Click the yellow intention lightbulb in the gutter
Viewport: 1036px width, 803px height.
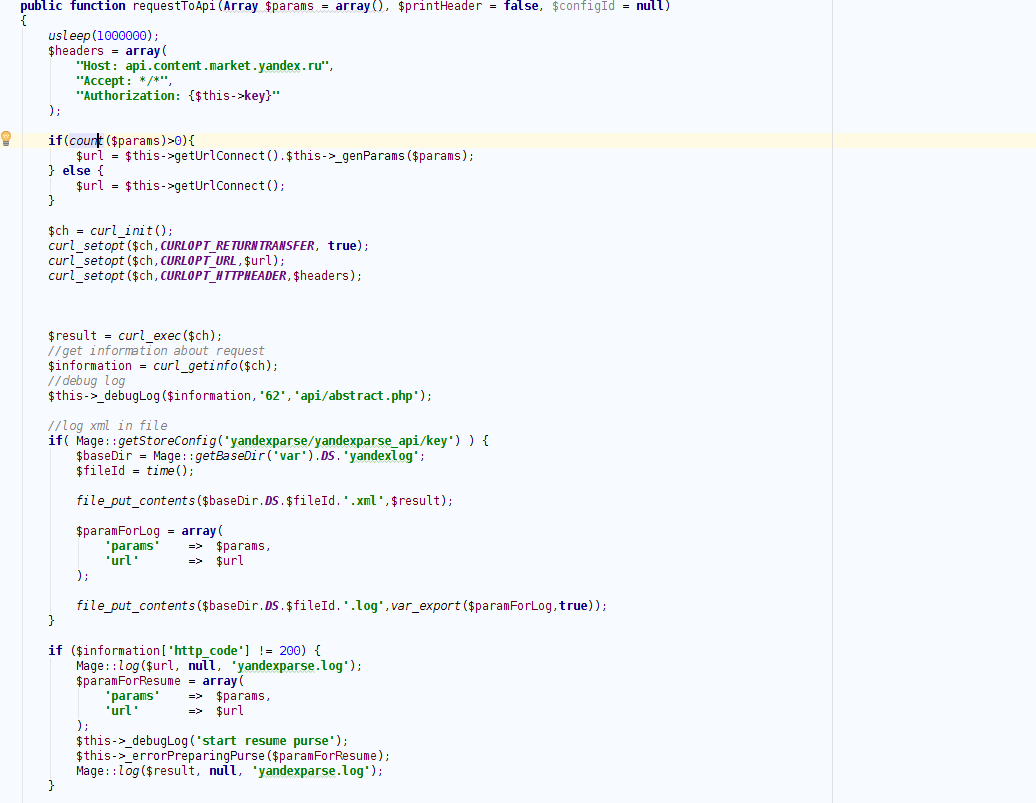pos(6,138)
